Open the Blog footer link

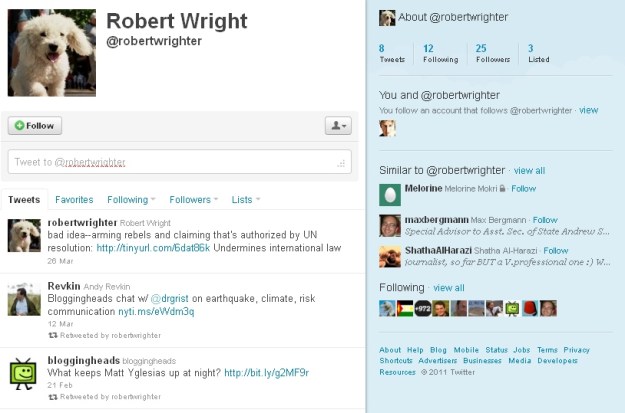pyautogui.click(x=438, y=350)
